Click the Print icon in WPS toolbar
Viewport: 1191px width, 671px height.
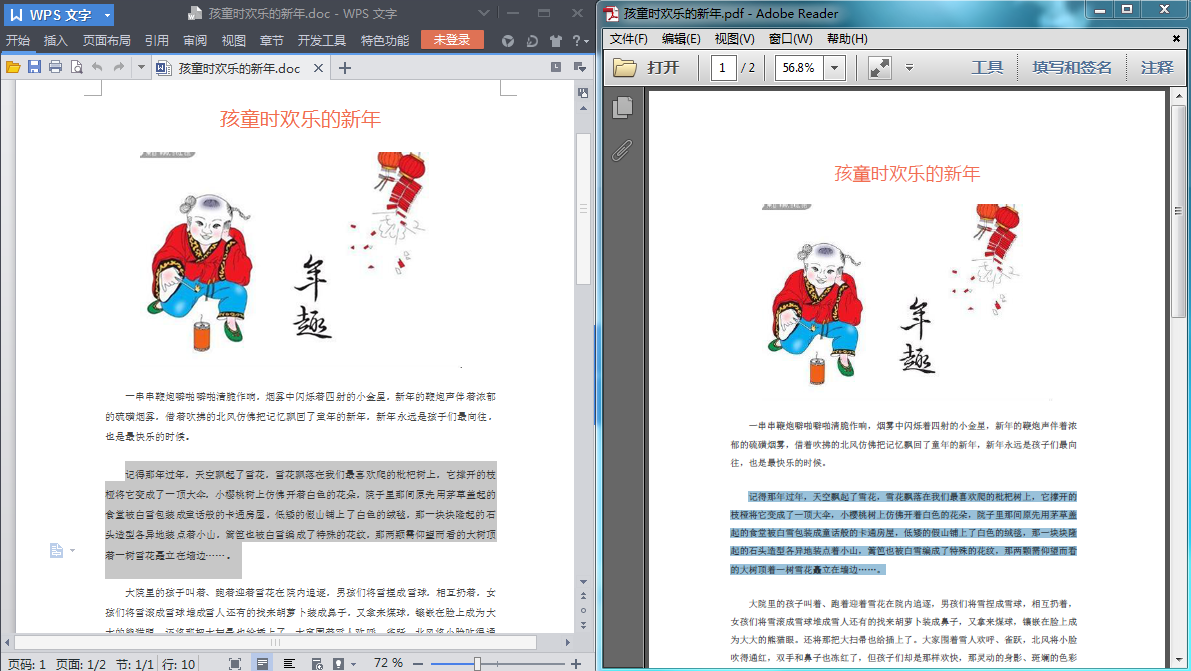pyautogui.click(x=55, y=67)
